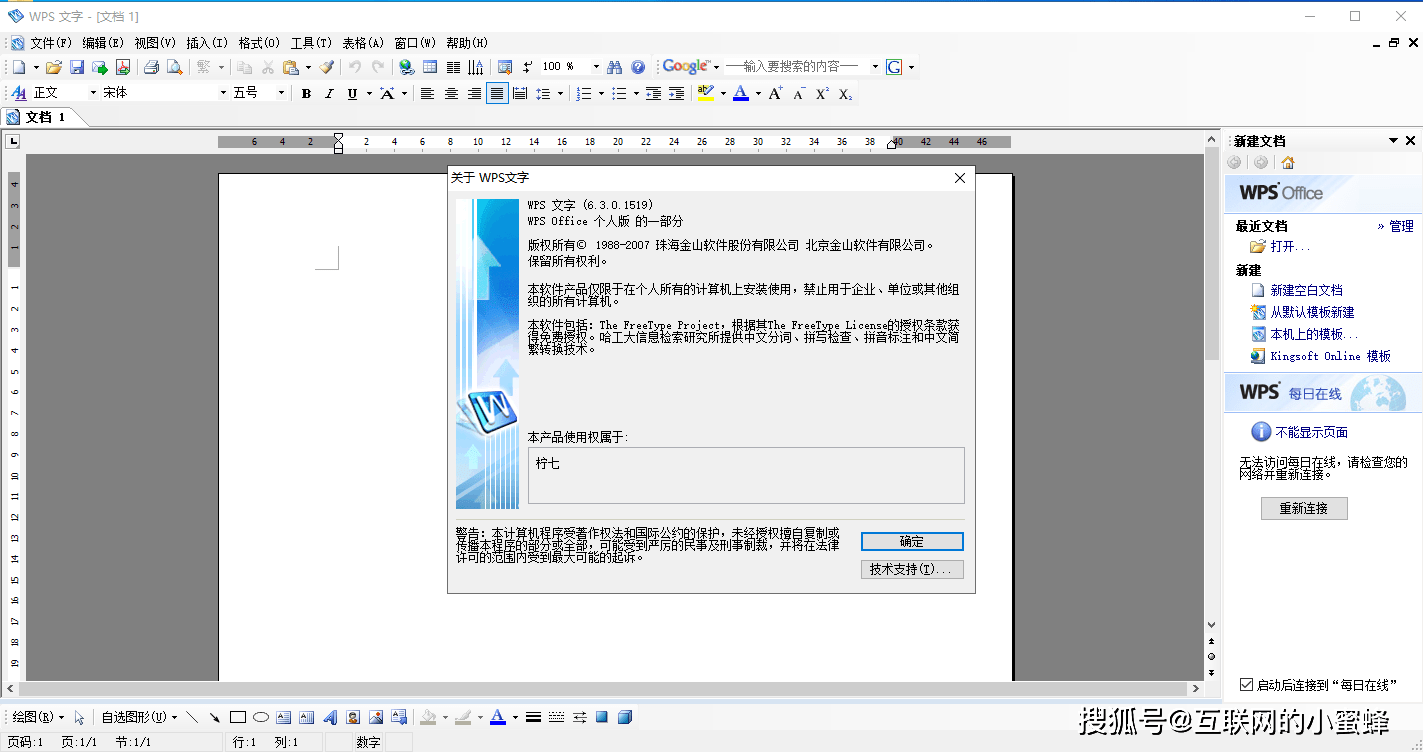This screenshot has height=752, width=1423.
Task: Toggle Bold formatting
Action: tap(306, 93)
